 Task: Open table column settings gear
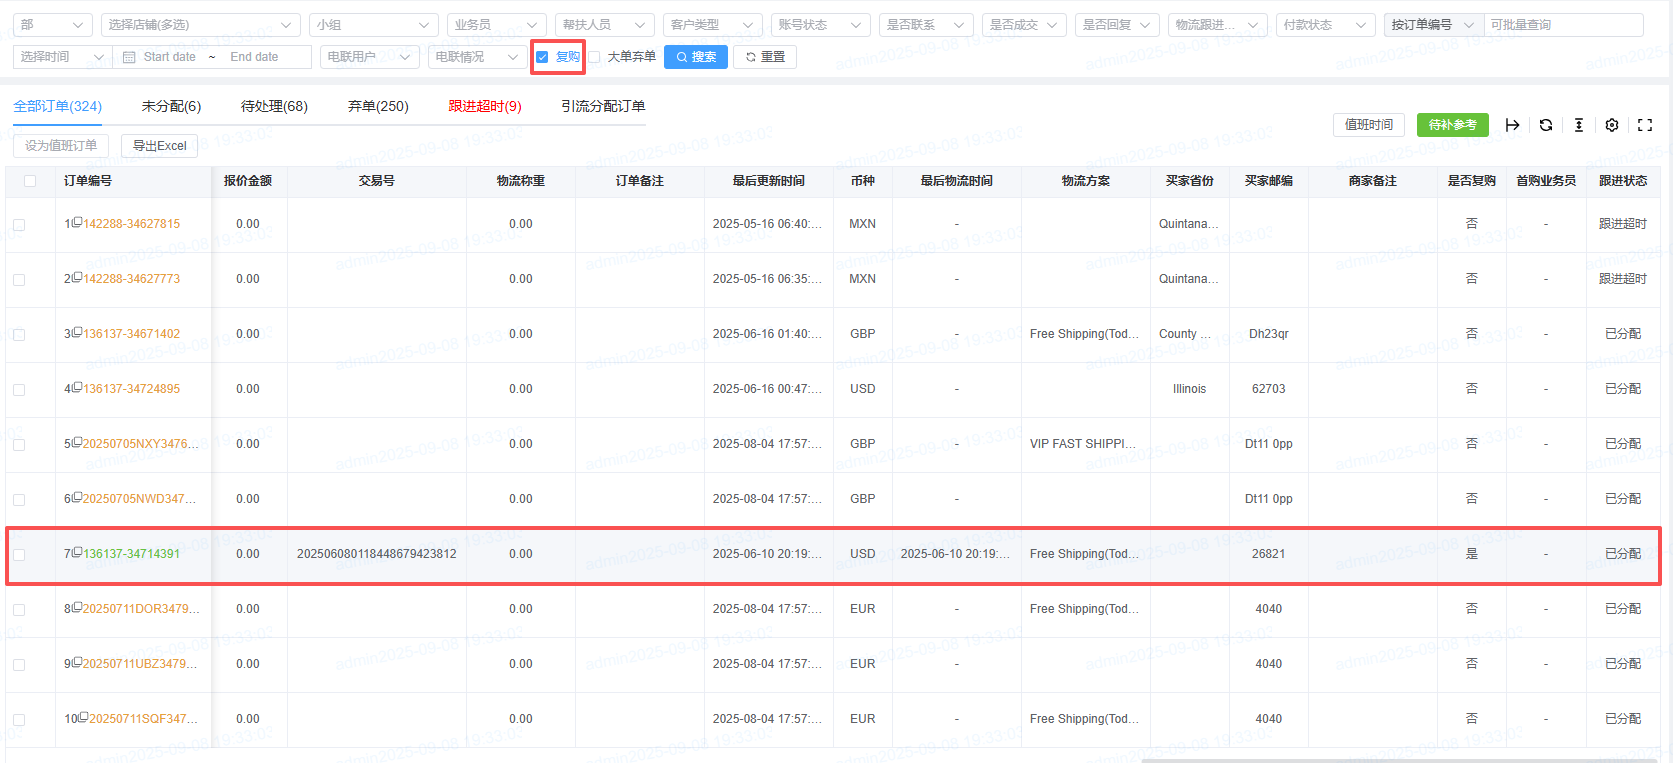click(1611, 125)
